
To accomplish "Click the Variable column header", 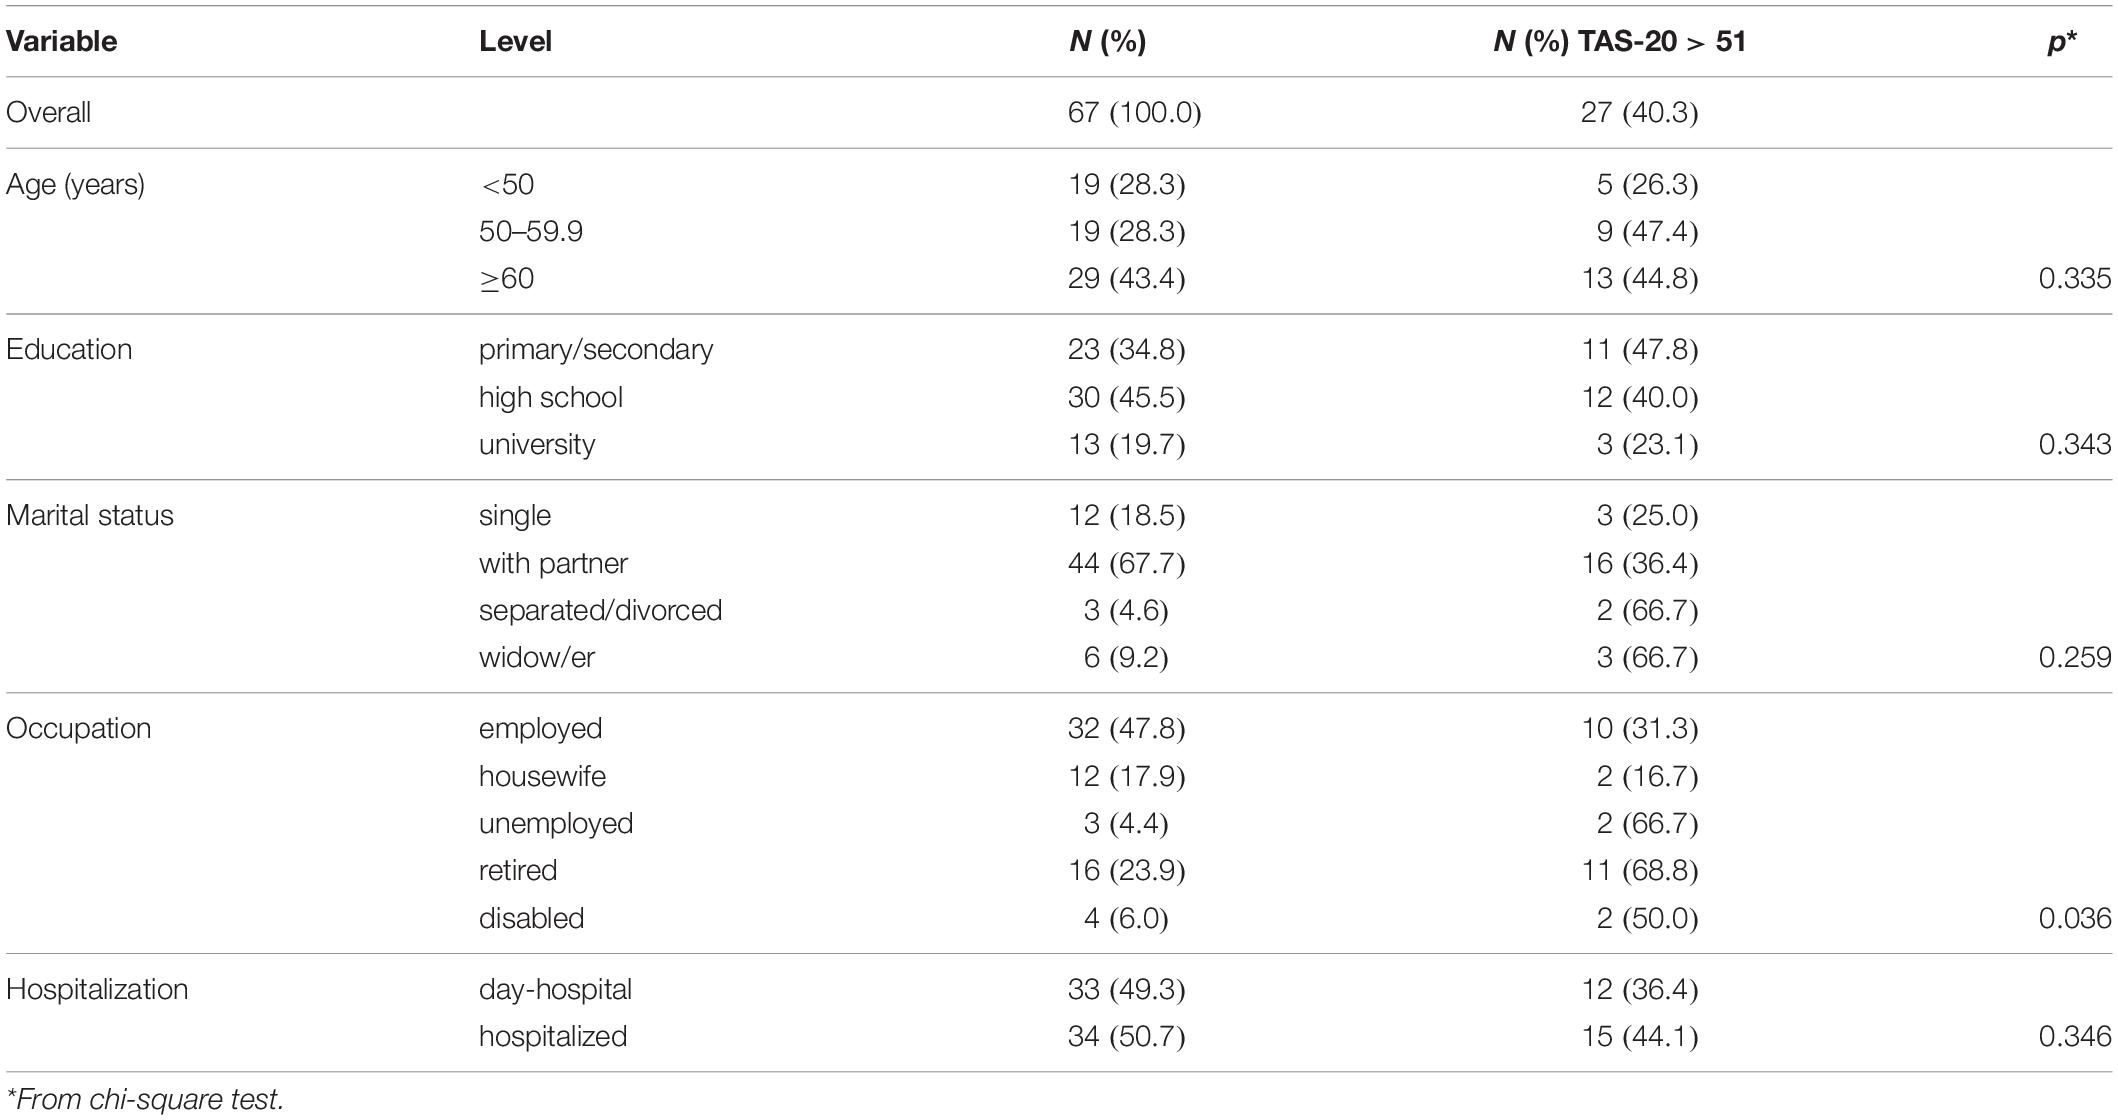I will click(62, 41).
